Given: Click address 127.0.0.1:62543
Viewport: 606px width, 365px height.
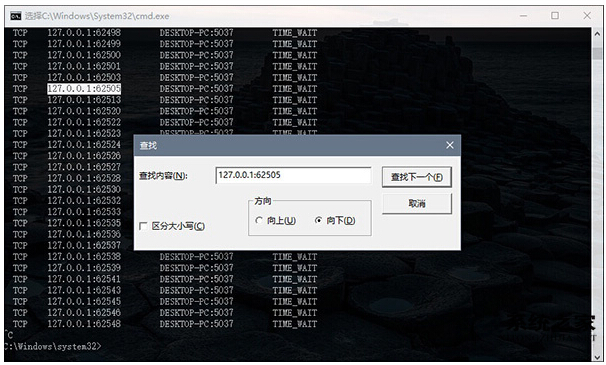Looking at the screenshot, I should coord(84,290).
